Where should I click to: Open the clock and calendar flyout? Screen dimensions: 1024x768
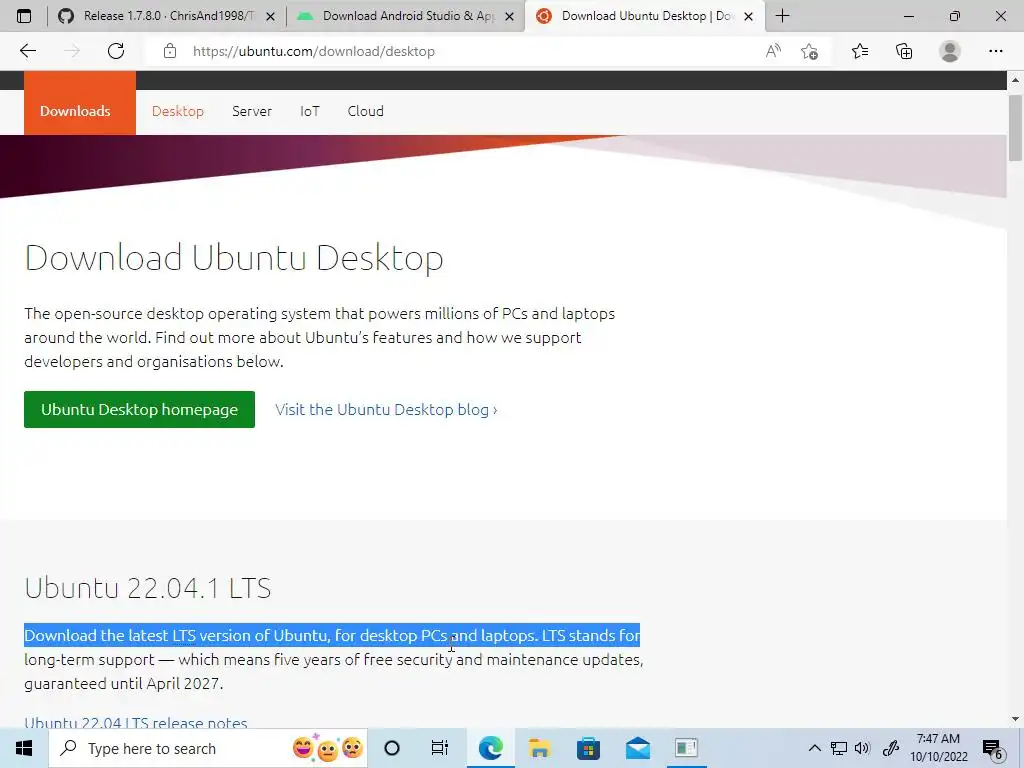pyautogui.click(x=938, y=748)
